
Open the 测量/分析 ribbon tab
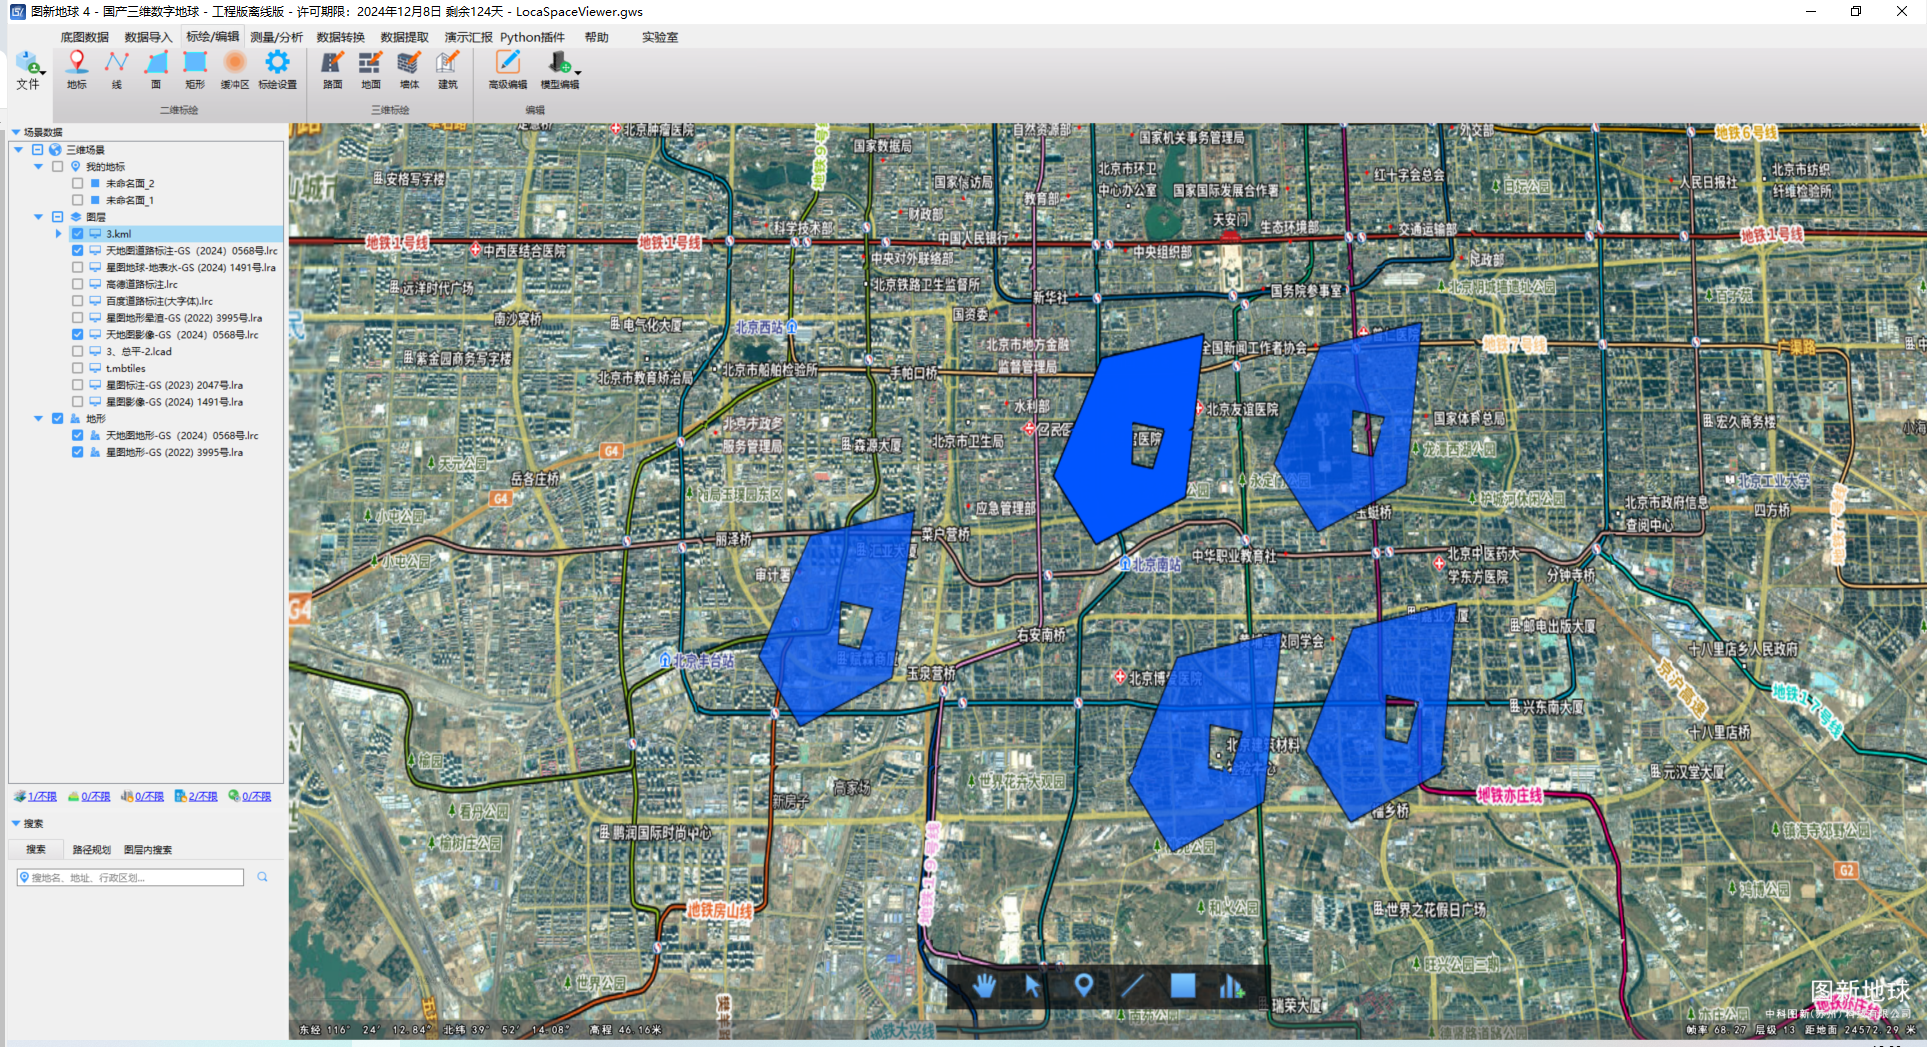point(276,37)
